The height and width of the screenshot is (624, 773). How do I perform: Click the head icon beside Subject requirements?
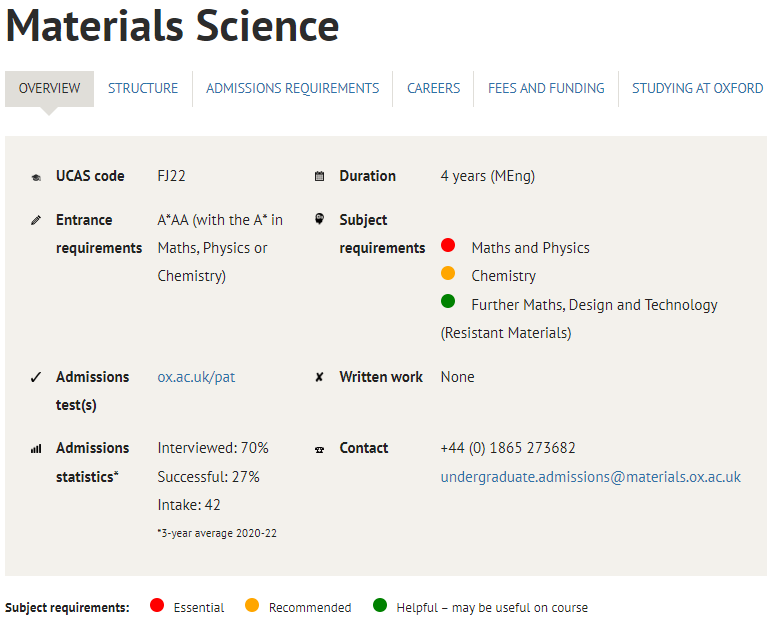point(320,219)
